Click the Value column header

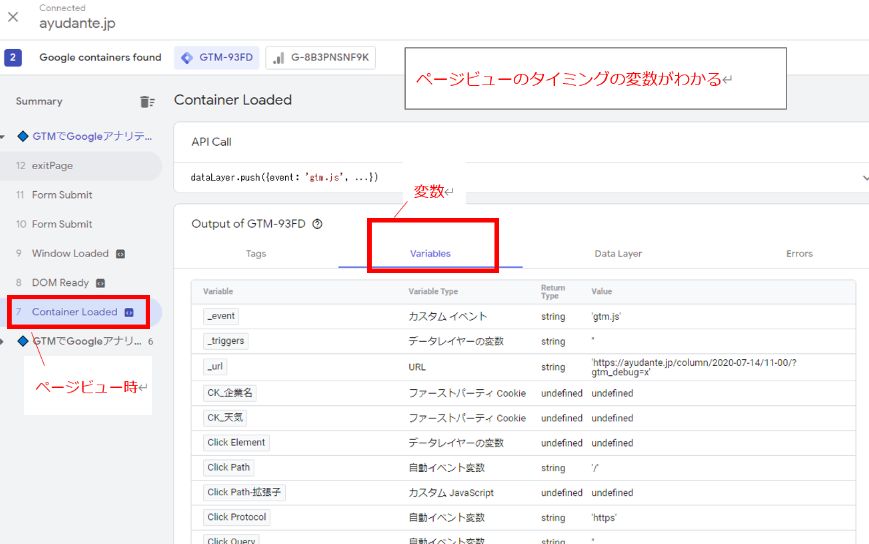(x=601, y=291)
